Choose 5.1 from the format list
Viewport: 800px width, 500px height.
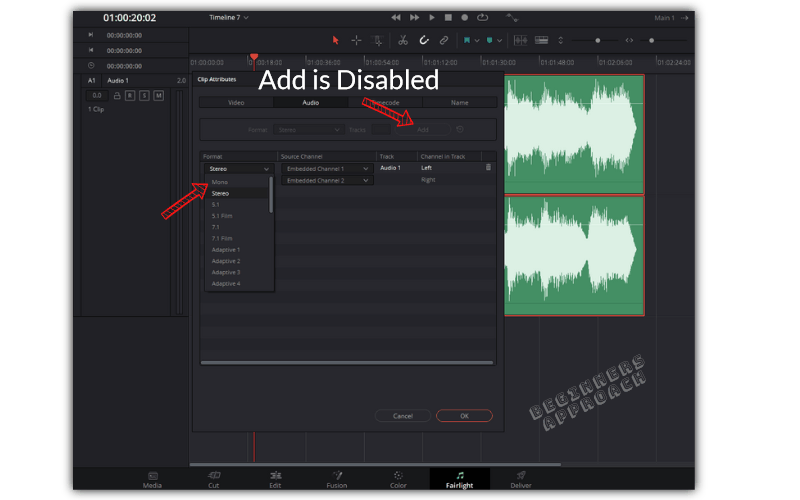[237, 205]
